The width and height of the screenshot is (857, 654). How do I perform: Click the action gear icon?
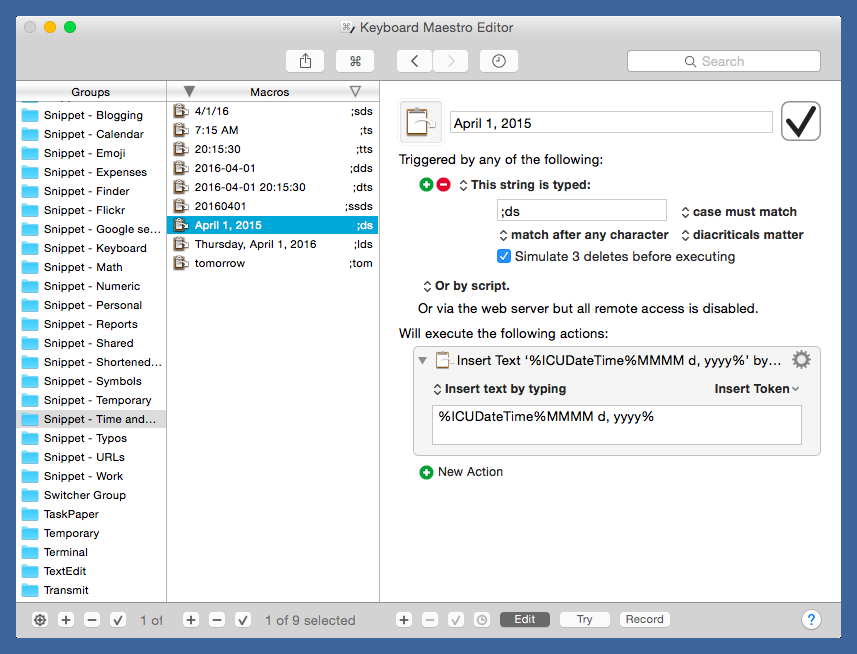[x=801, y=360]
